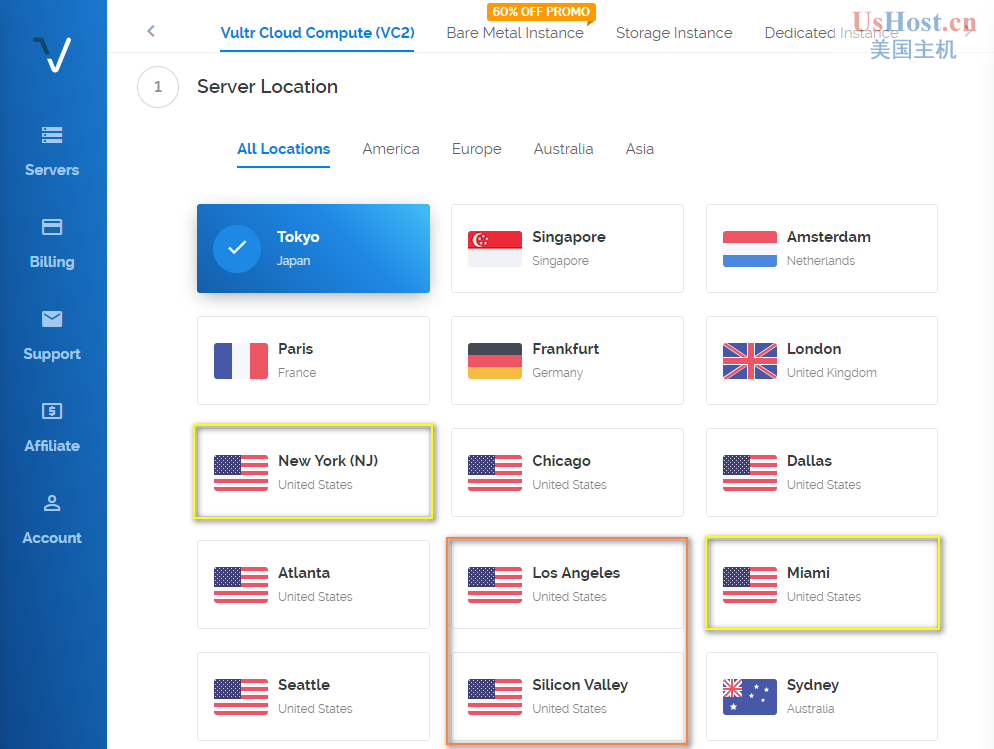Click the 'New York (NJ)' city name
994x749 pixels.
[328, 461]
